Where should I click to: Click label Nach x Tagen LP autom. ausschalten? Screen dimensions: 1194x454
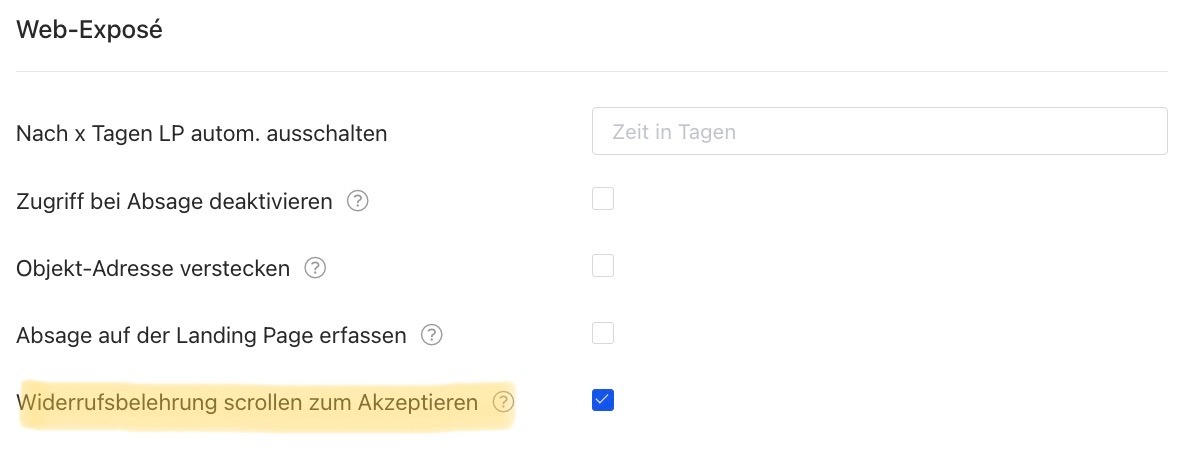tap(201, 133)
